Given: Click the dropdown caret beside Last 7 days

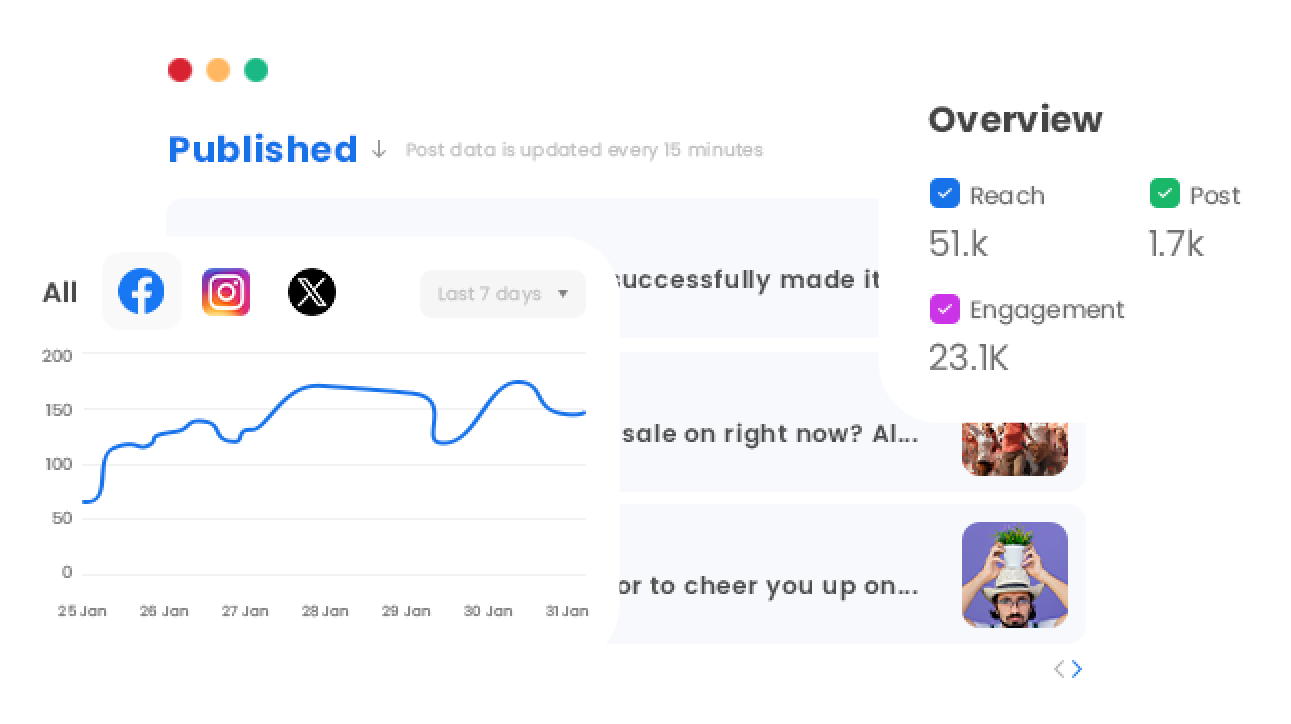Looking at the screenshot, I should pos(563,294).
